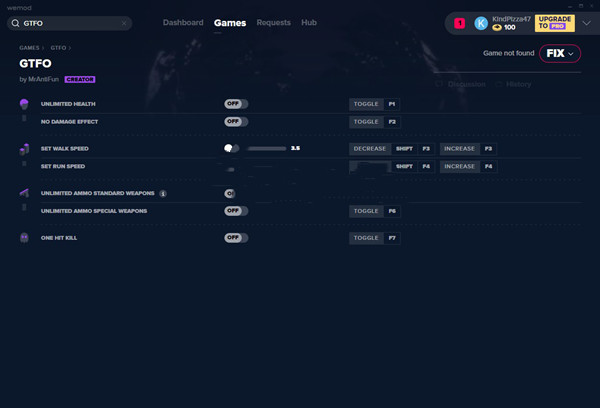Click the GTFO breadcrumb link

pos(58,48)
